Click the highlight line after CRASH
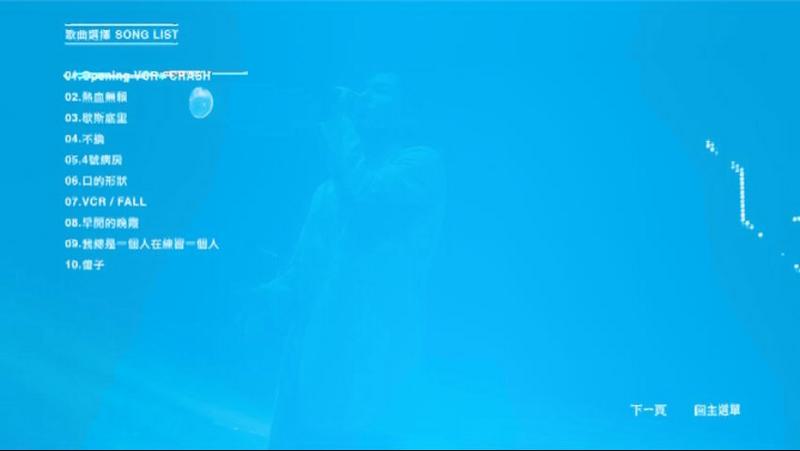 click(231, 73)
